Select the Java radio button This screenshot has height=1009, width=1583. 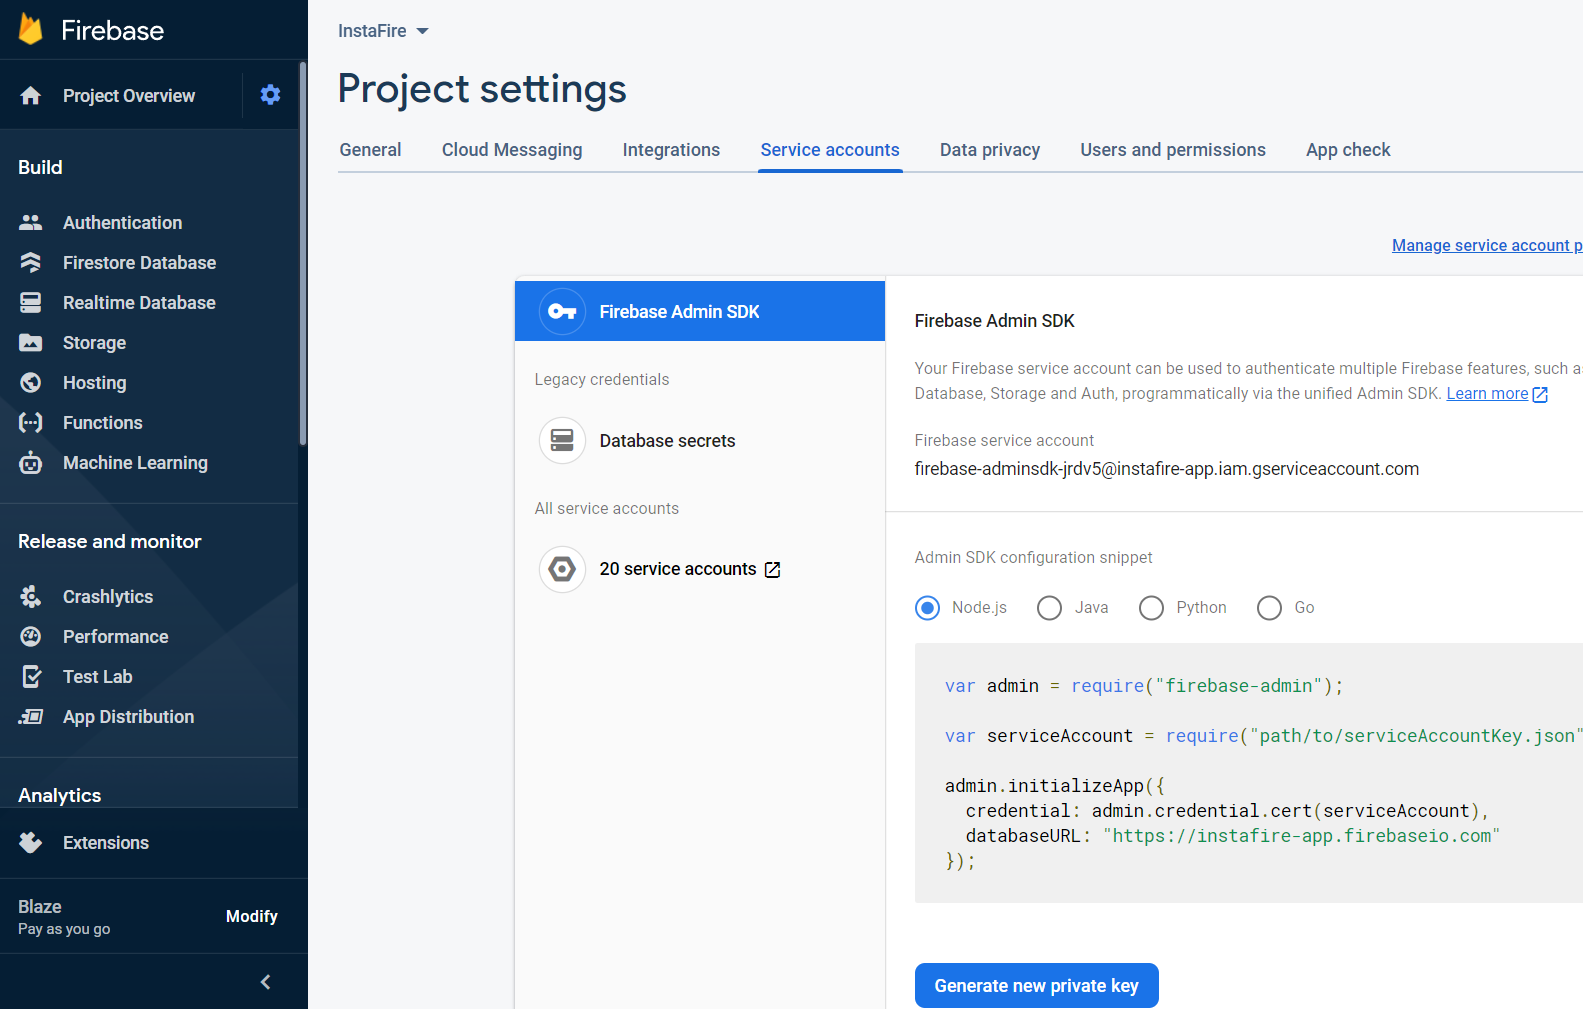[1049, 608]
